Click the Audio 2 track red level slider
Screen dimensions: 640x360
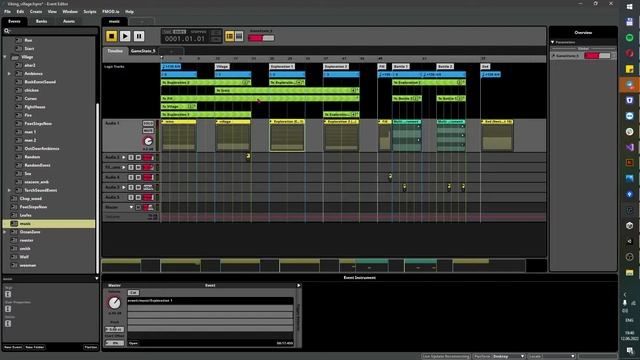(x=148, y=157)
